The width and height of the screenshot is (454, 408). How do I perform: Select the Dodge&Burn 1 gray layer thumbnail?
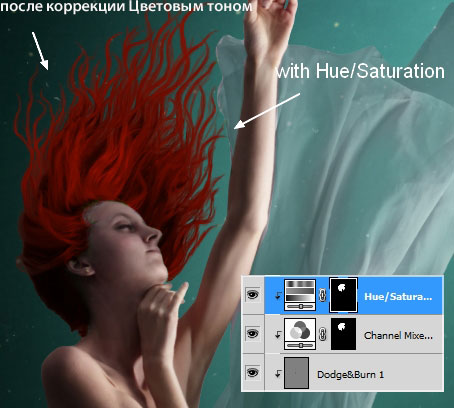pyautogui.click(x=296, y=373)
